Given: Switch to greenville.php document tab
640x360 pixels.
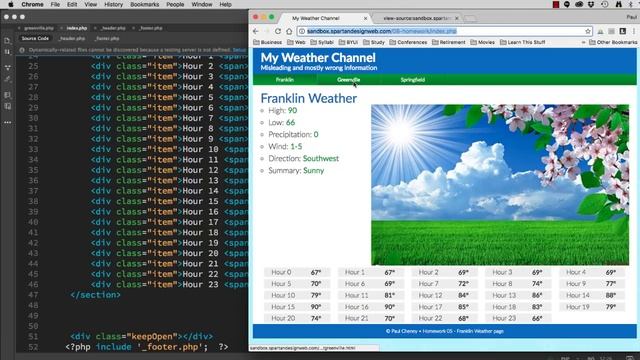Looking at the screenshot, I should [x=38, y=28].
